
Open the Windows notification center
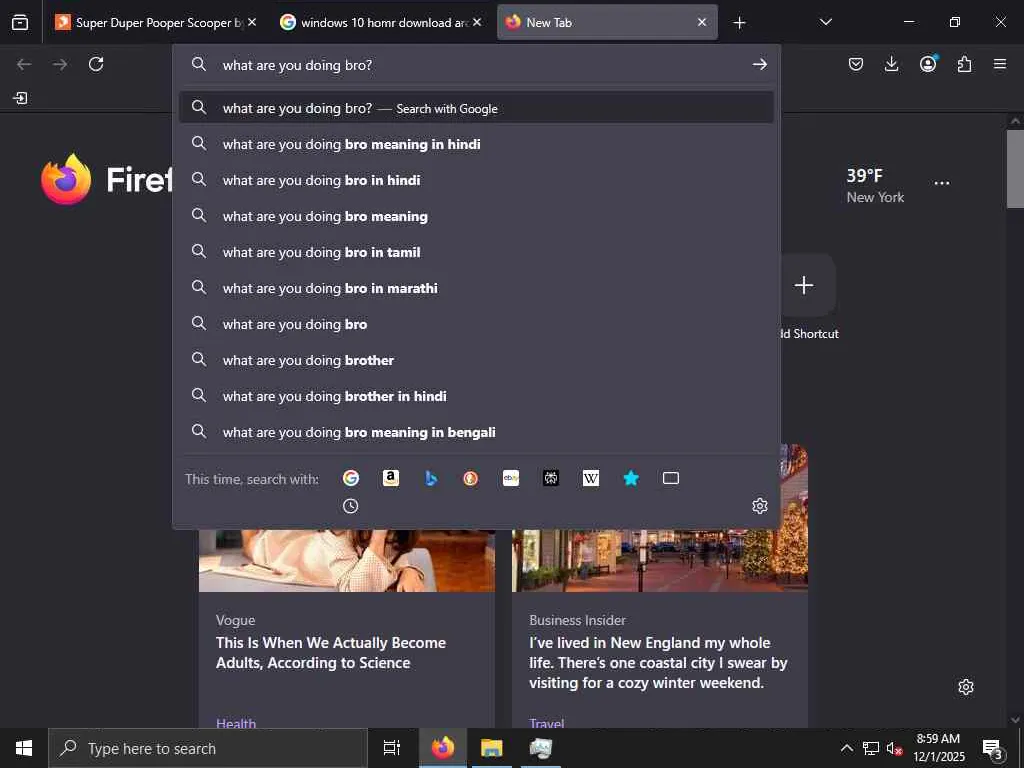993,748
